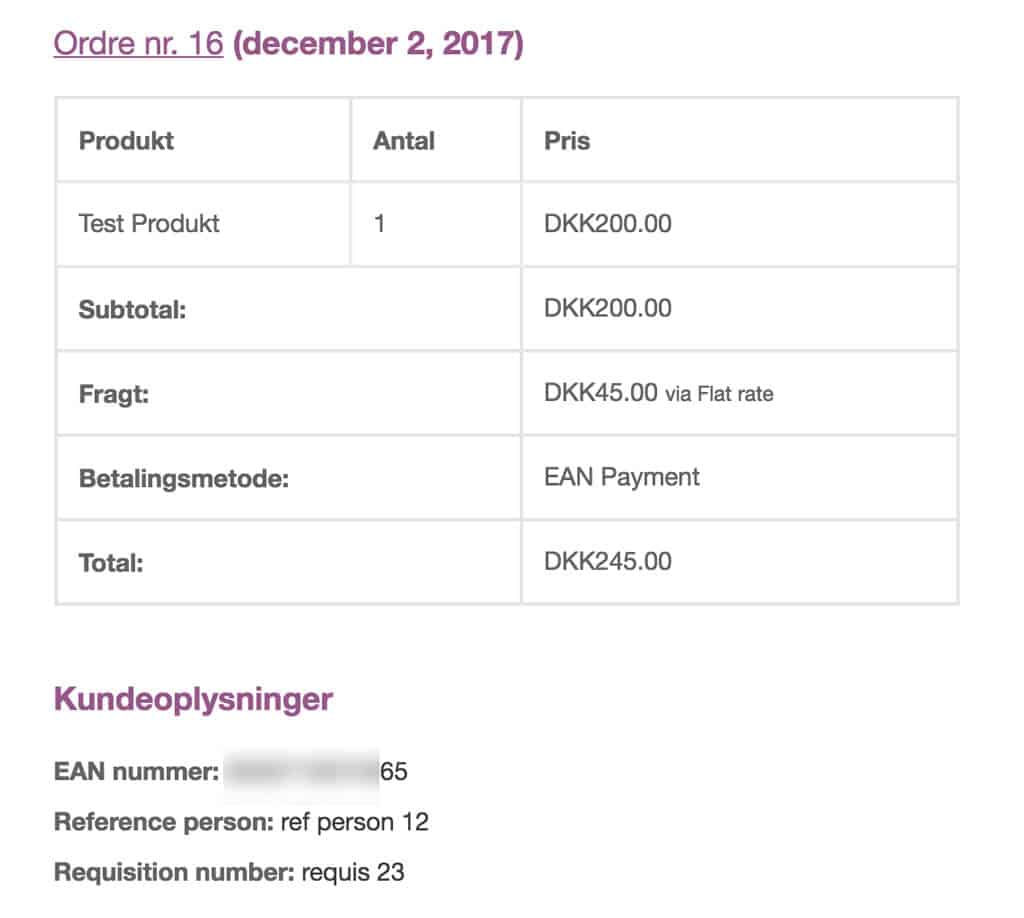Click the Requisition number value requis 23
Screen dimensions: 1024x918
point(353,872)
